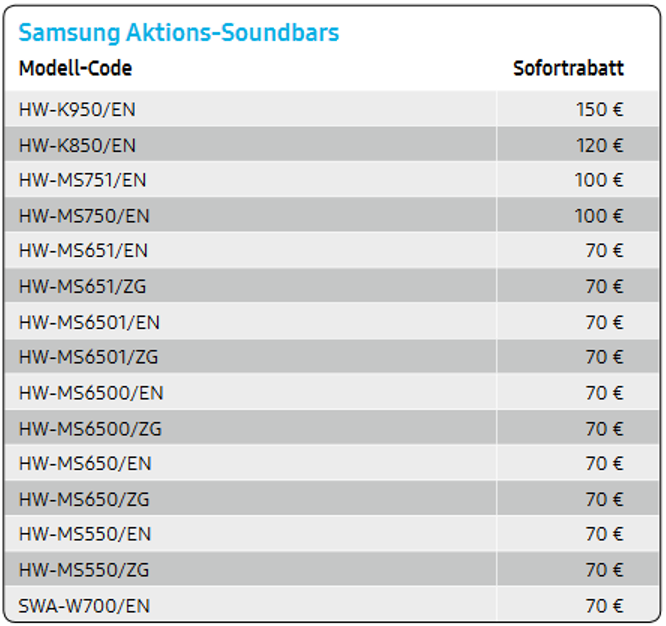The width and height of the screenshot is (666, 626).
Task: Select the HW-MS550/EN model code
Action: [84, 534]
